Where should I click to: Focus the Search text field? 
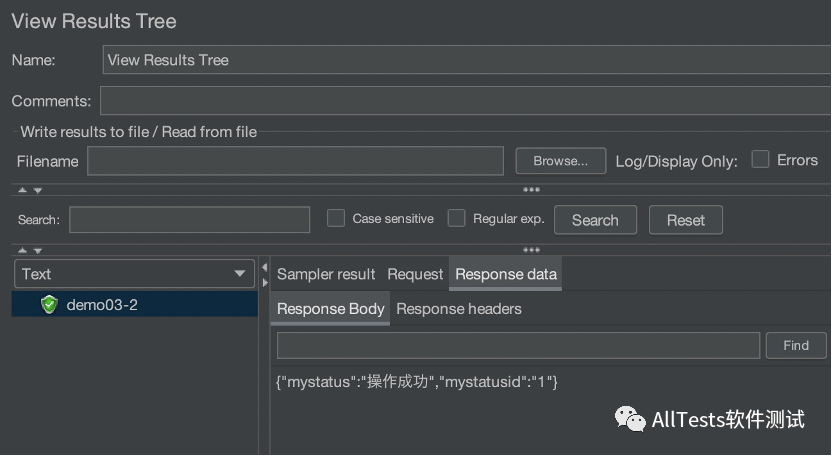(x=189, y=220)
